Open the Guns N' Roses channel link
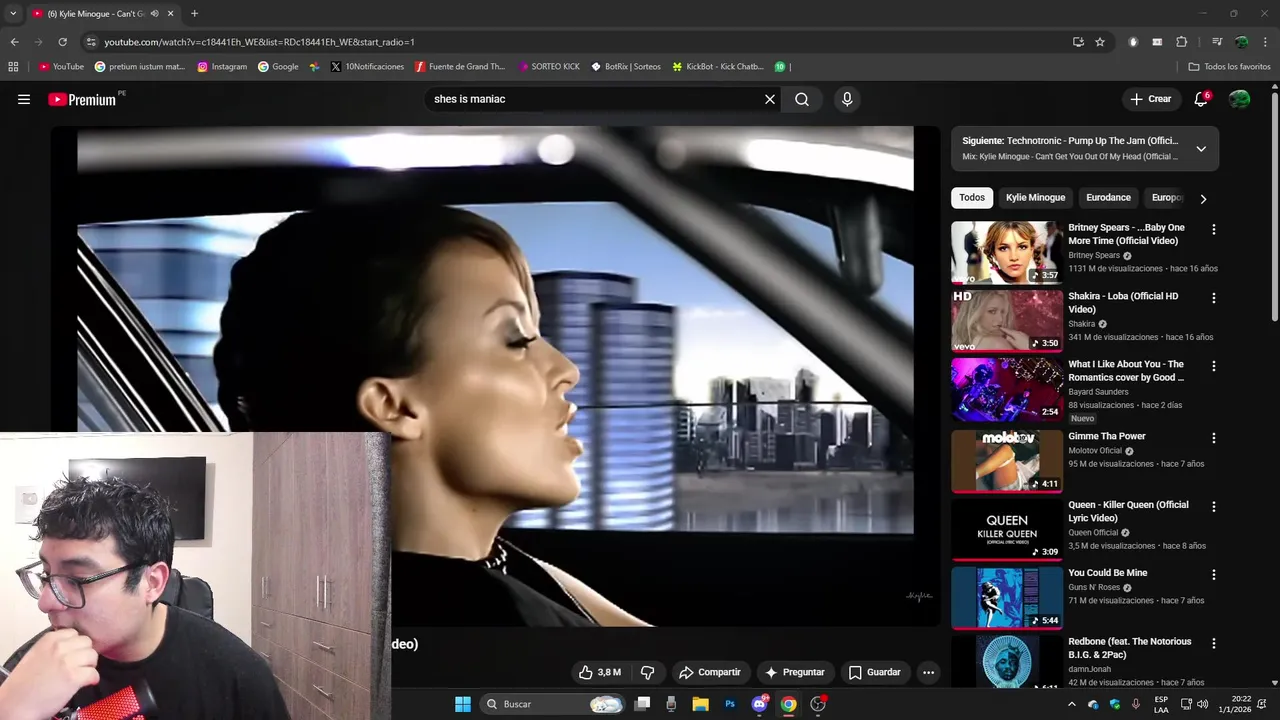The image size is (1280, 720). click(1094, 587)
